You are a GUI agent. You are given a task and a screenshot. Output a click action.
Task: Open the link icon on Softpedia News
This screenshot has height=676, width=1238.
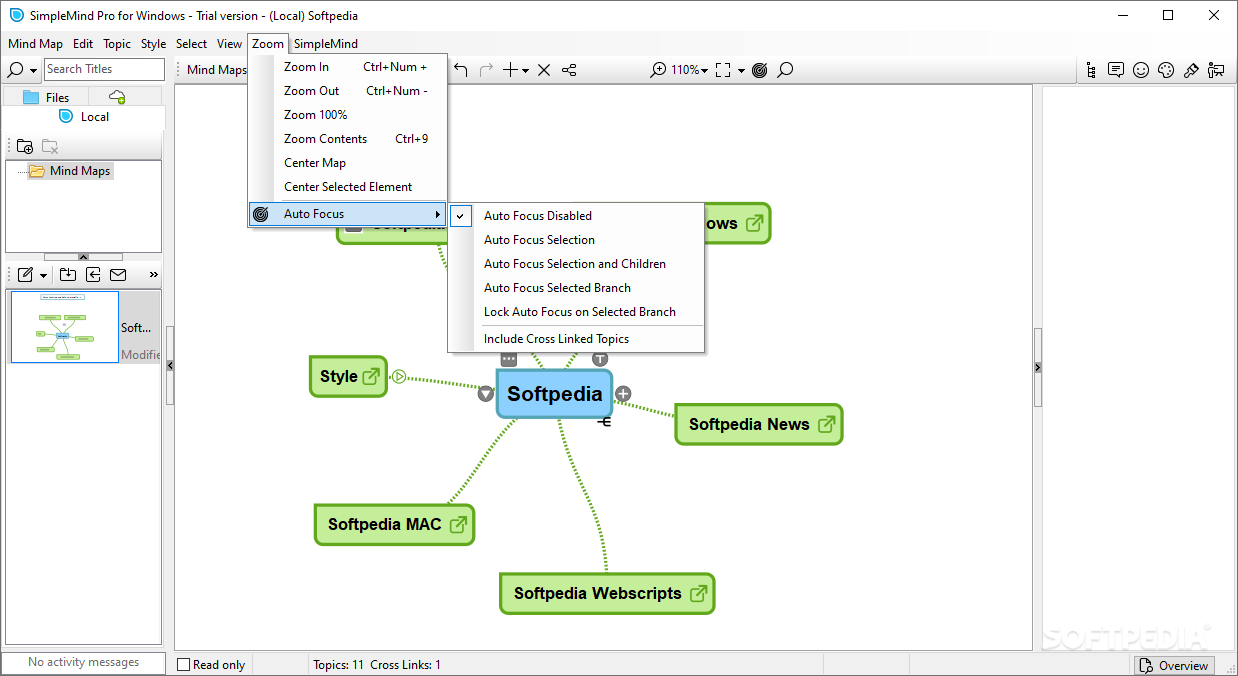click(x=827, y=424)
